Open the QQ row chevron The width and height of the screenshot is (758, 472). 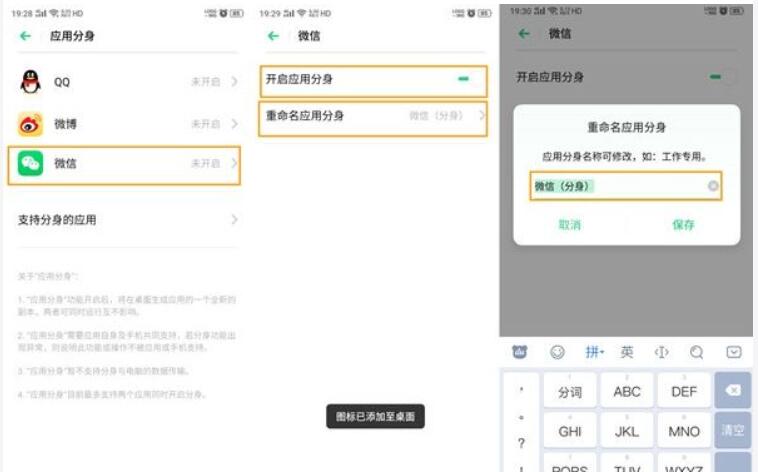(x=234, y=82)
